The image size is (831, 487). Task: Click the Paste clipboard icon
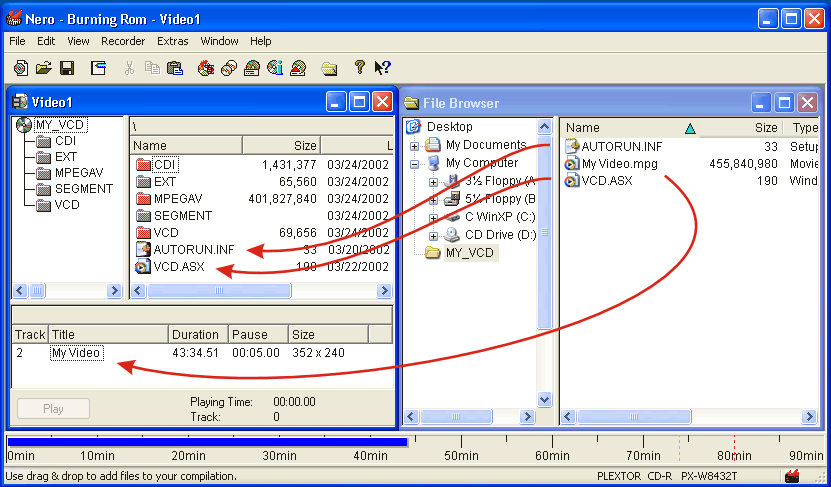175,68
